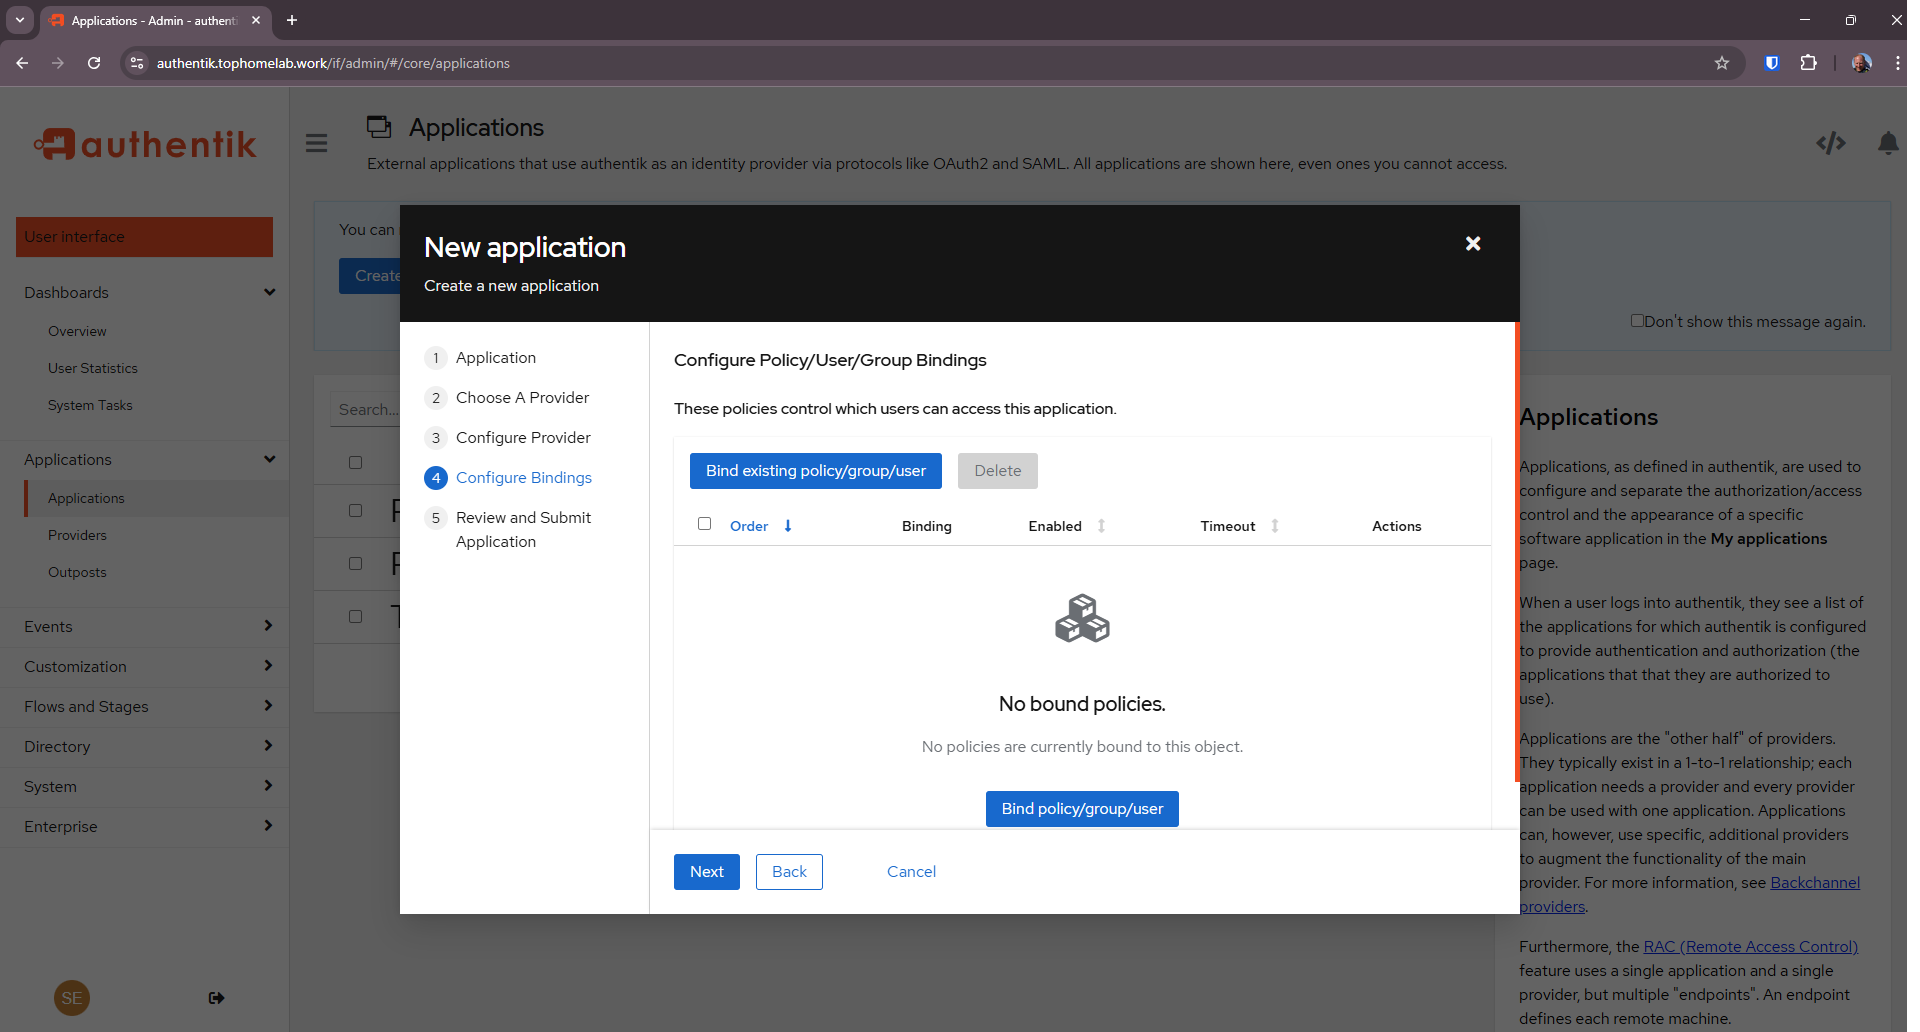Click the API drawer code icon
The height and width of the screenshot is (1032, 1920).
[1830, 144]
